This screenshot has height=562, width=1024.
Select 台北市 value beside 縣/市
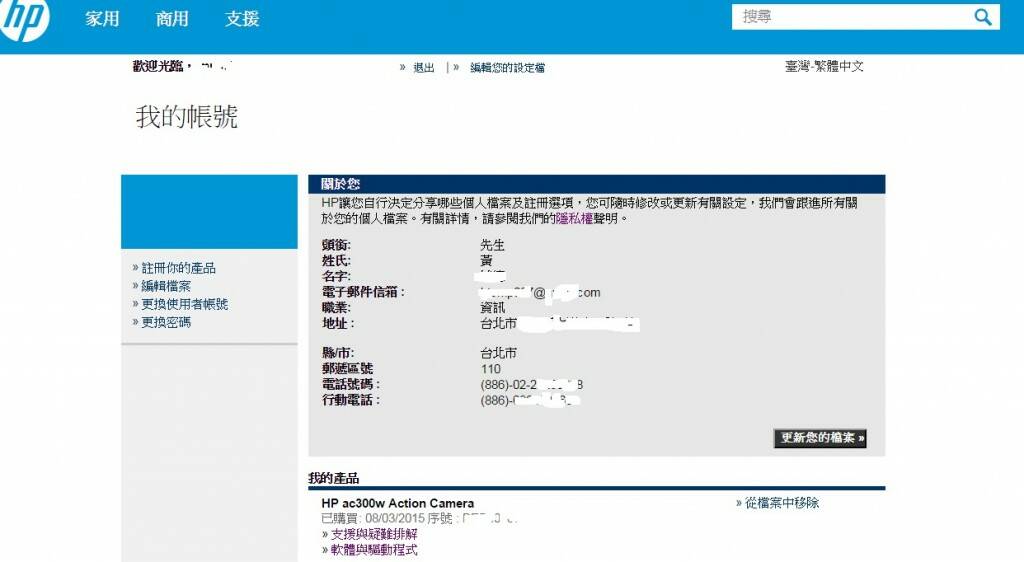point(498,353)
